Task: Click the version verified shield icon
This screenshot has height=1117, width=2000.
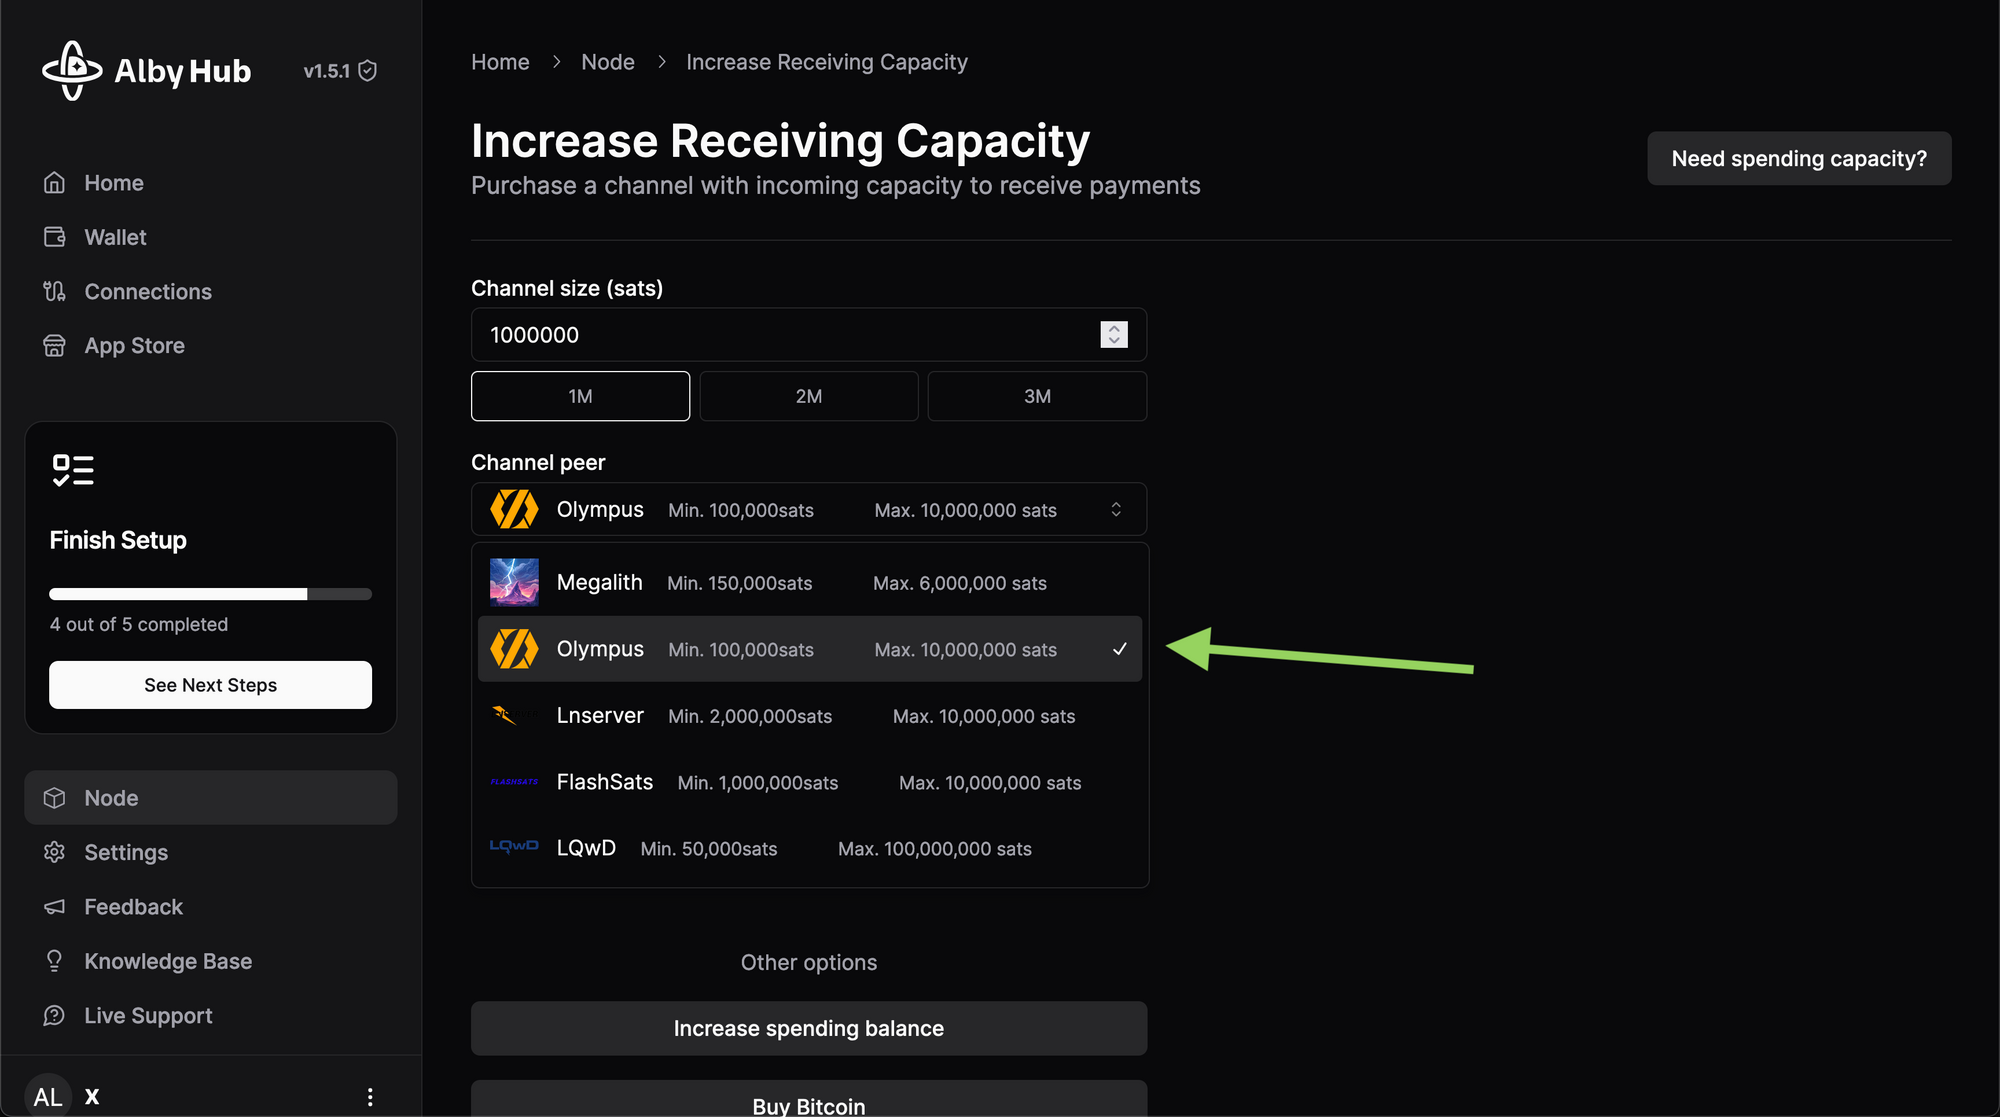Action: [x=368, y=71]
